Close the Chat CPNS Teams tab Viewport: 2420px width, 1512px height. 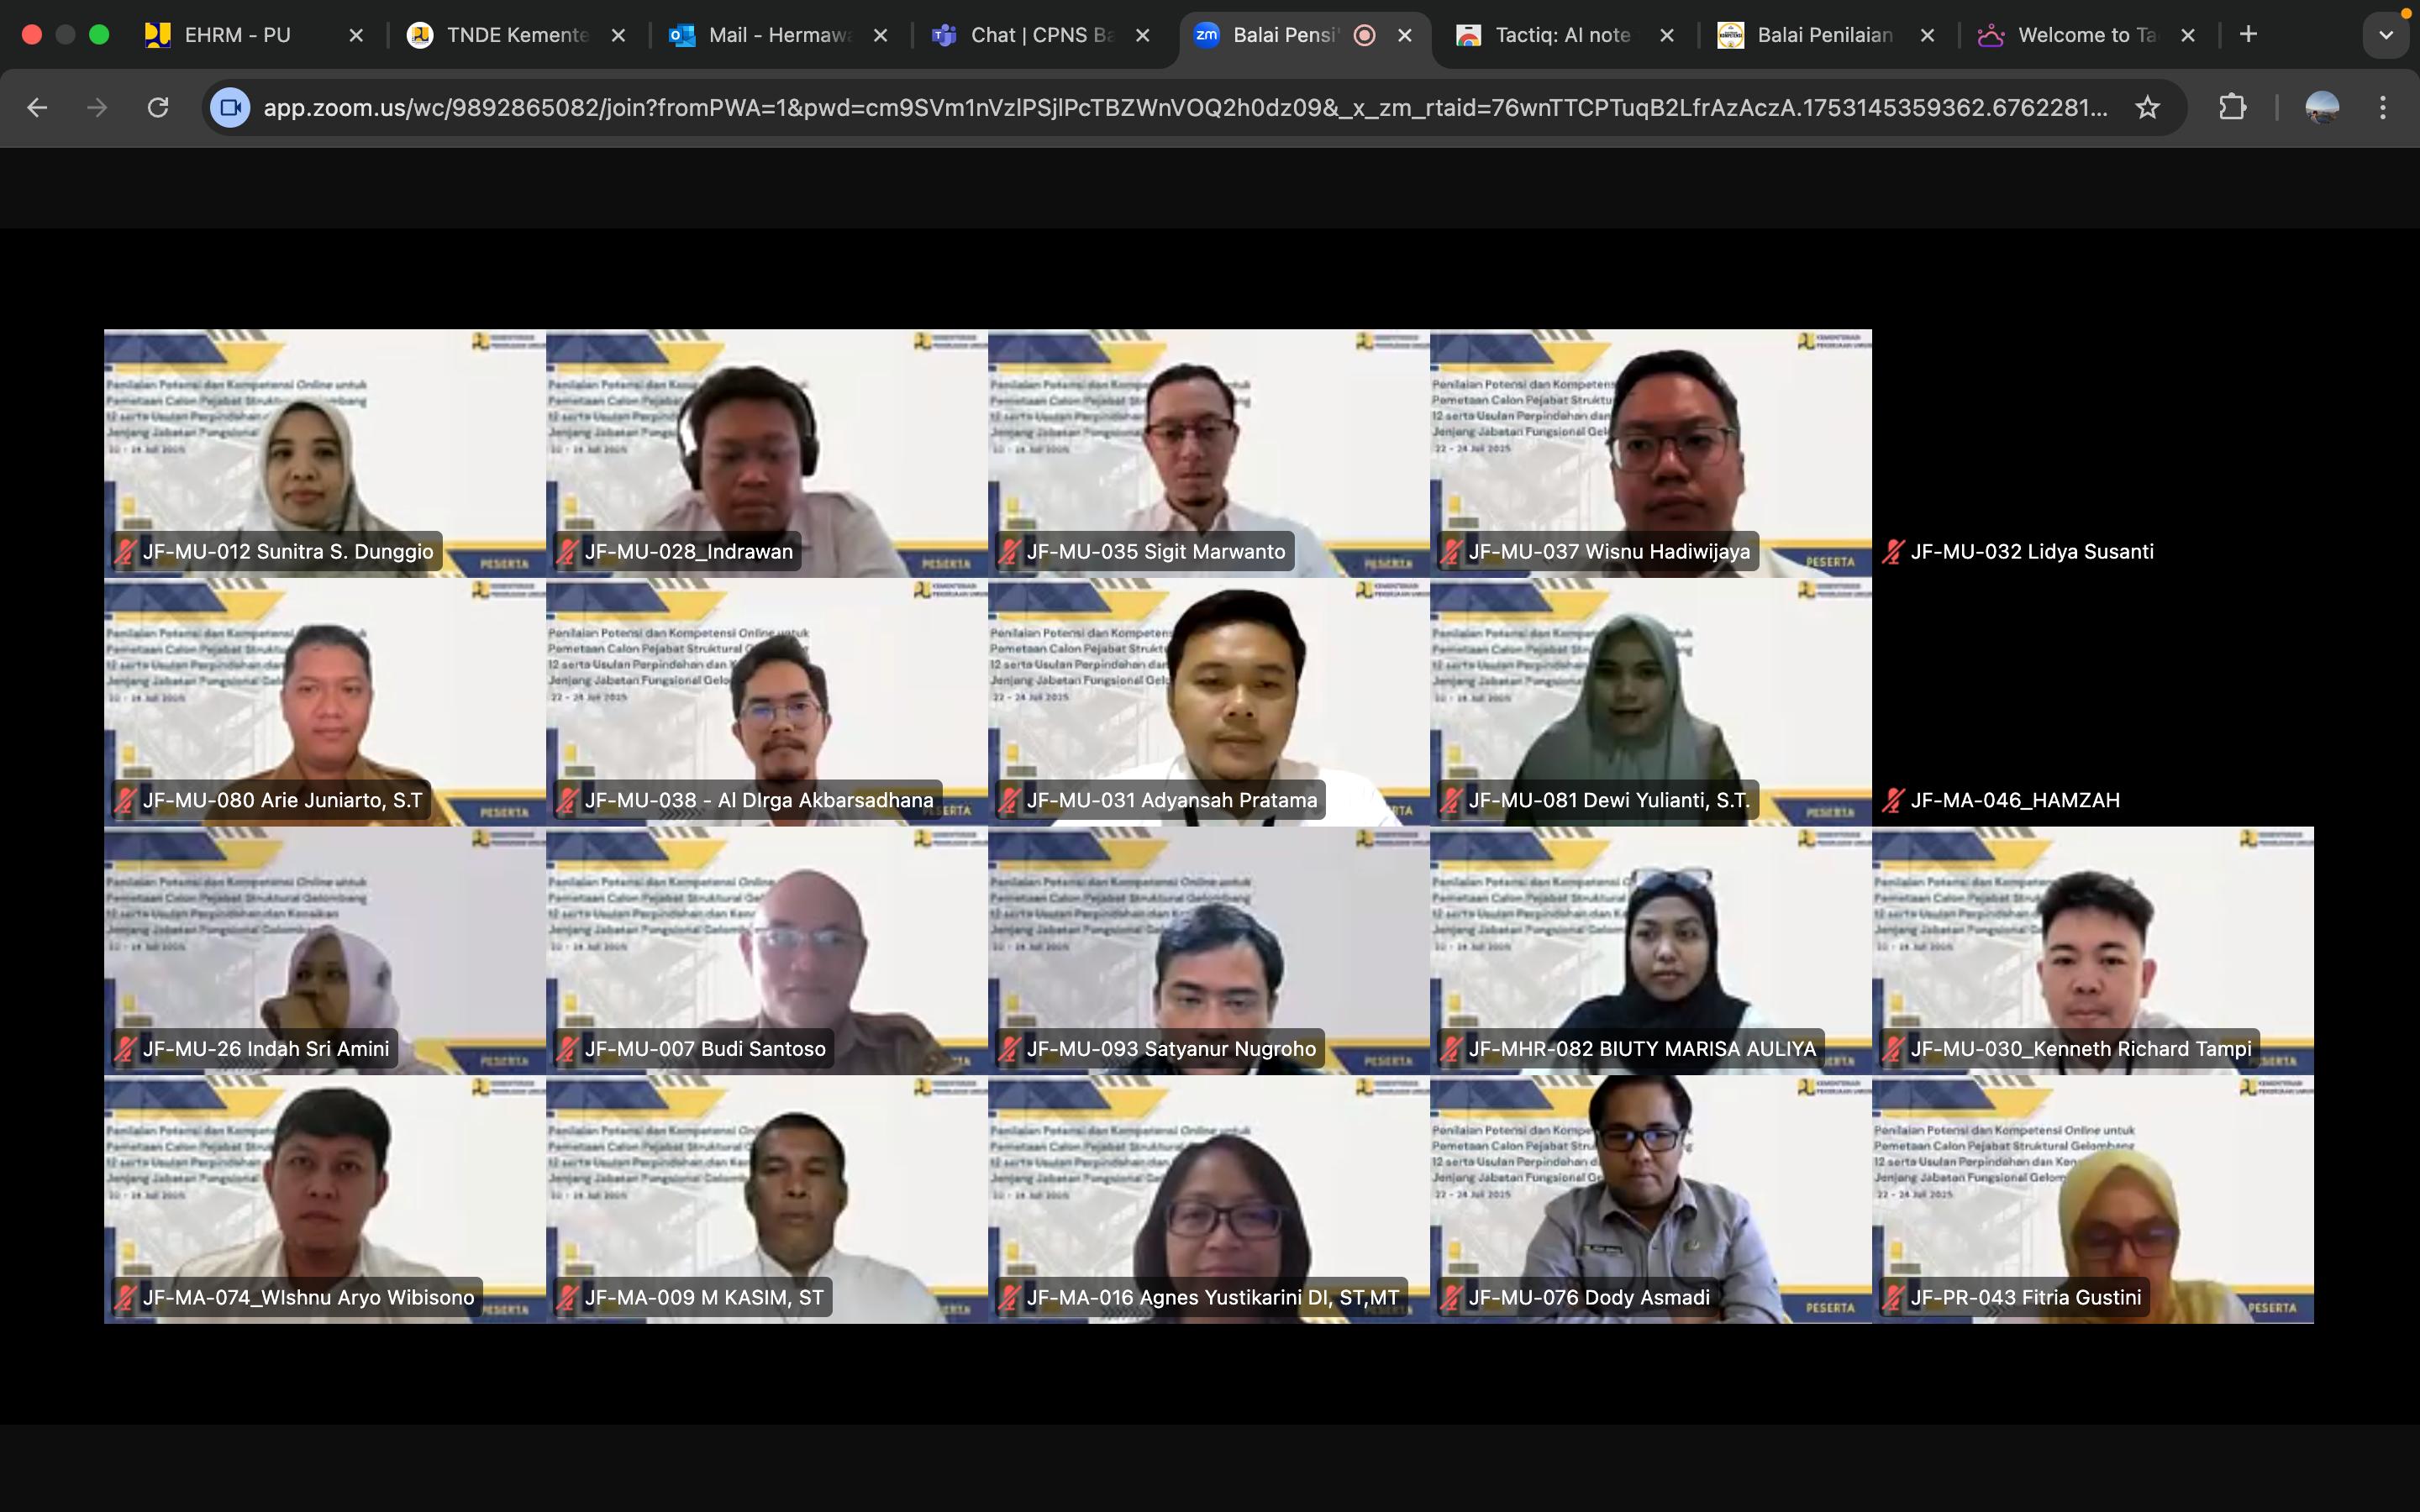[1143, 35]
